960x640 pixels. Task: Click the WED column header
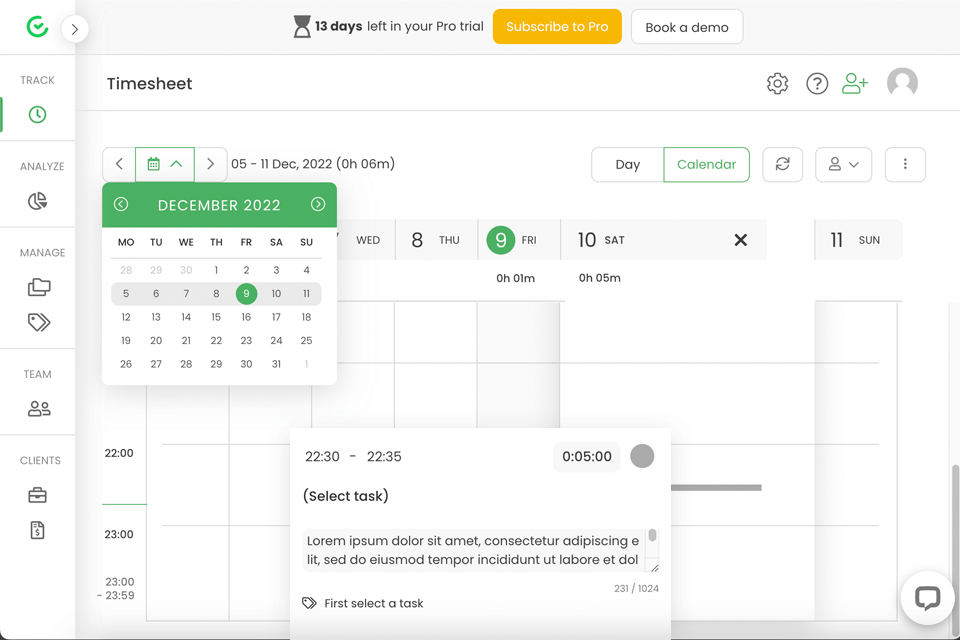[x=367, y=240]
